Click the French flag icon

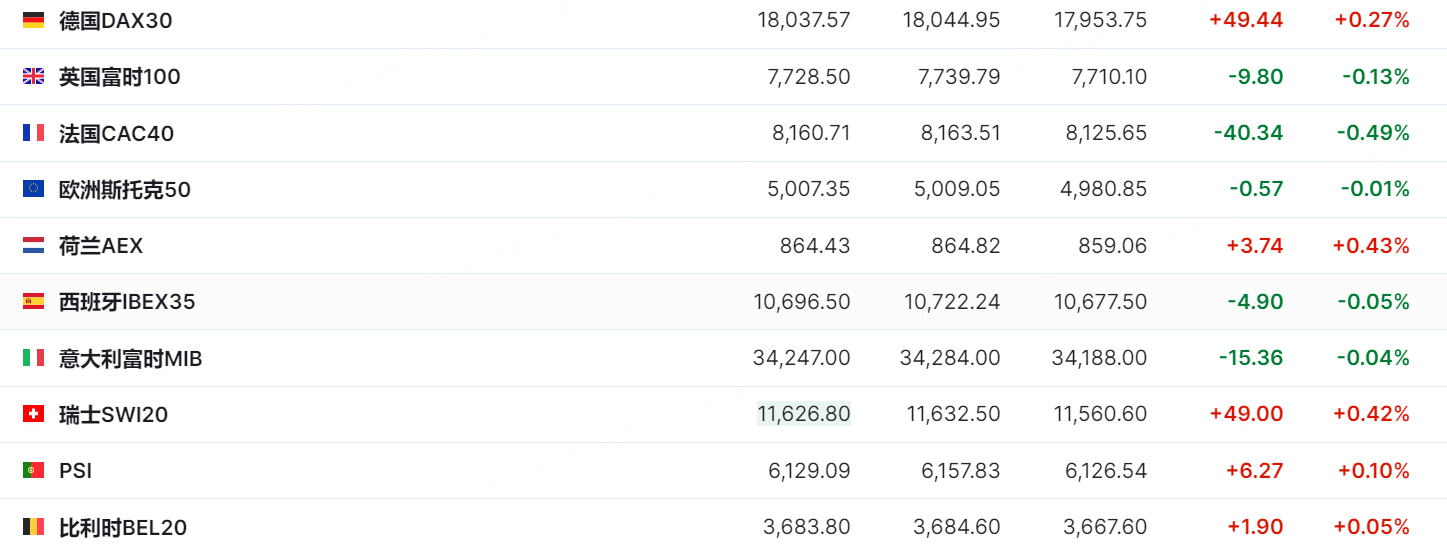click(33, 133)
